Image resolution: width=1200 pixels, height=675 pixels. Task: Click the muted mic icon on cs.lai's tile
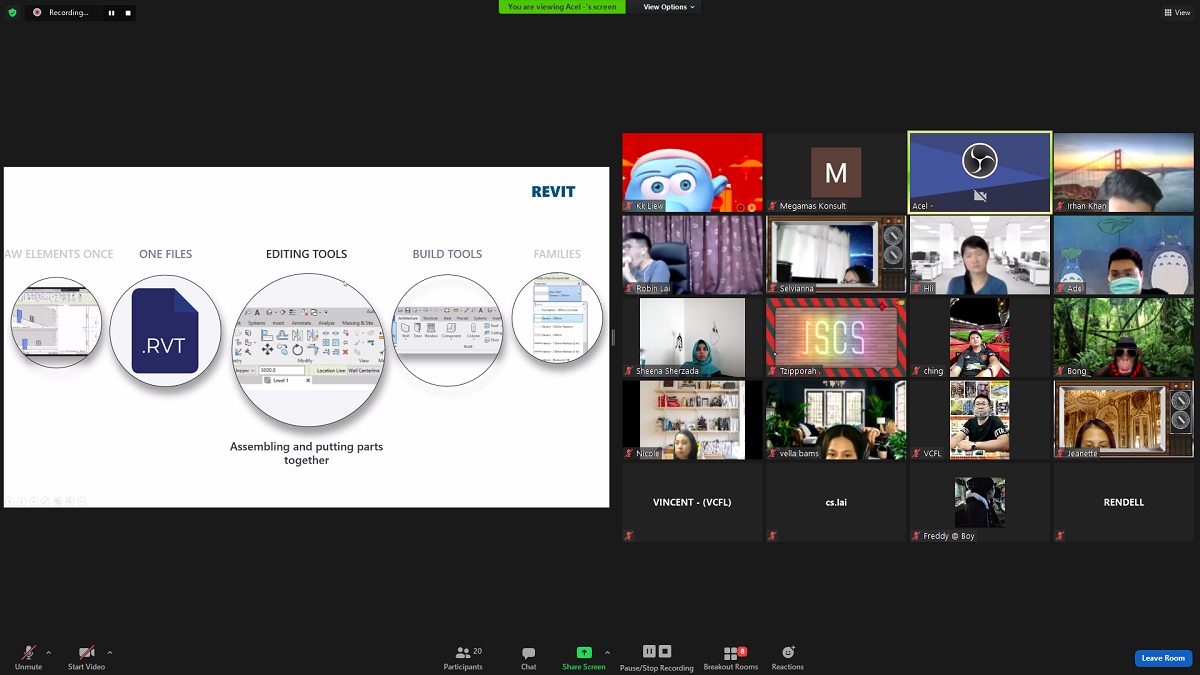pyautogui.click(x=773, y=536)
